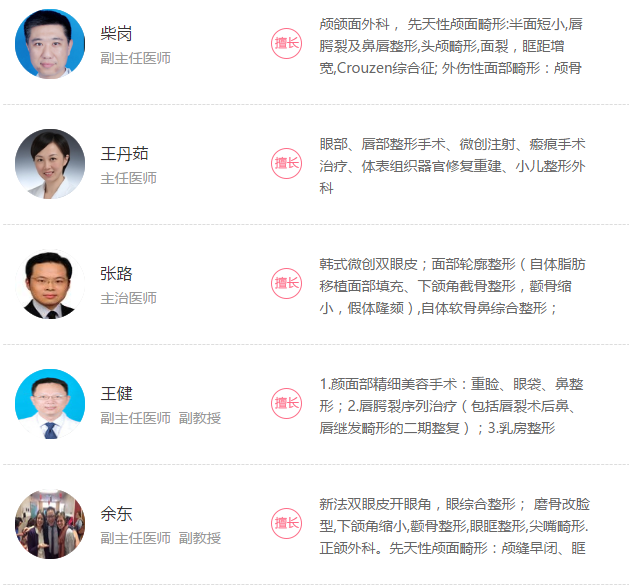
Task: Open 柴岗's specialty text about 颅颌面外科
Action: 451,46
